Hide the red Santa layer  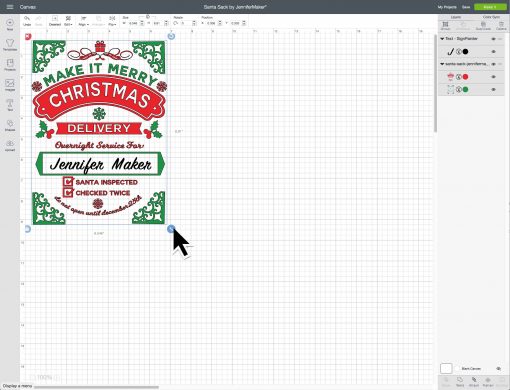[494, 77]
